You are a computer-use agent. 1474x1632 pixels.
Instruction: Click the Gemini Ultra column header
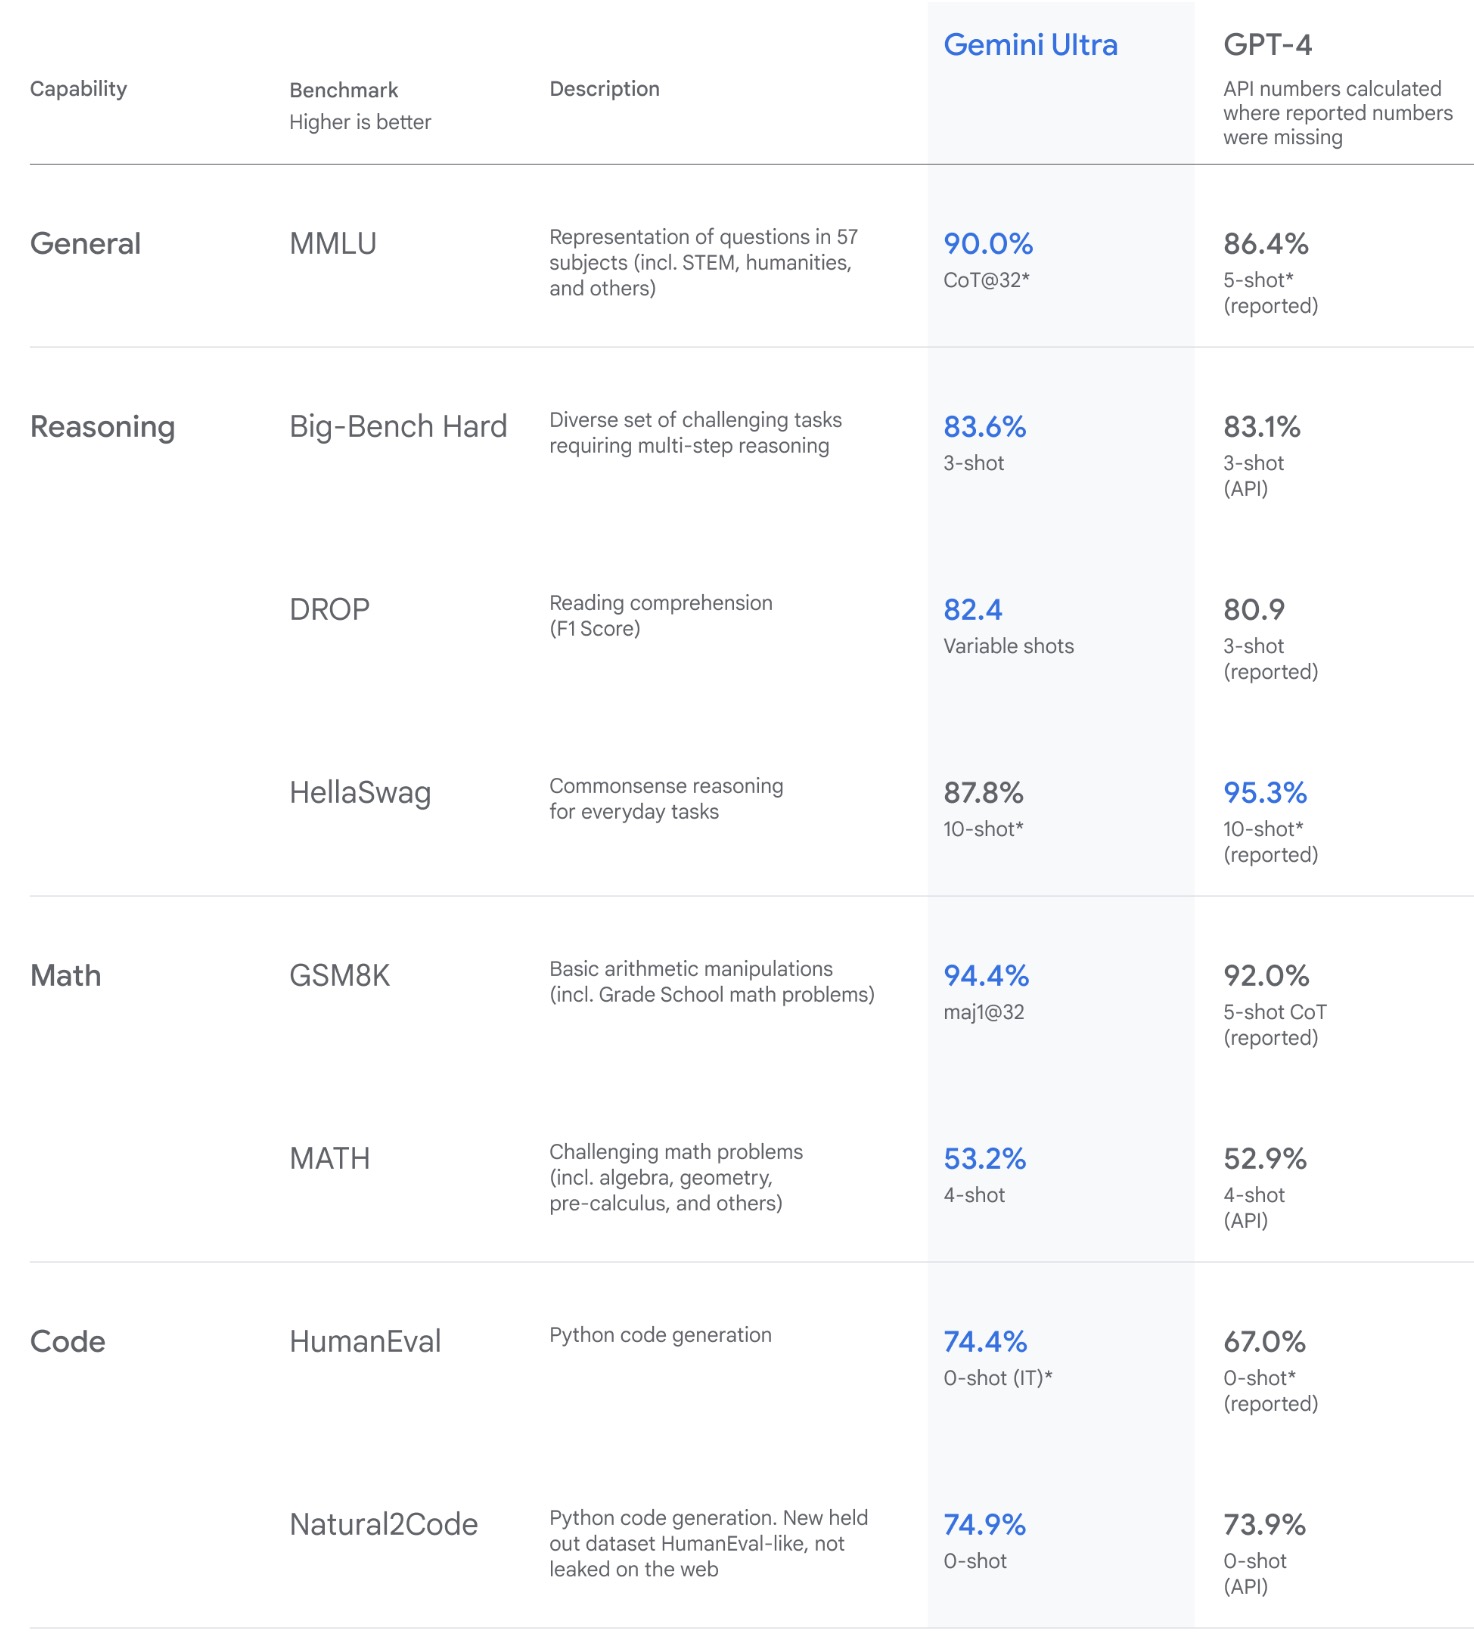(x=1030, y=45)
